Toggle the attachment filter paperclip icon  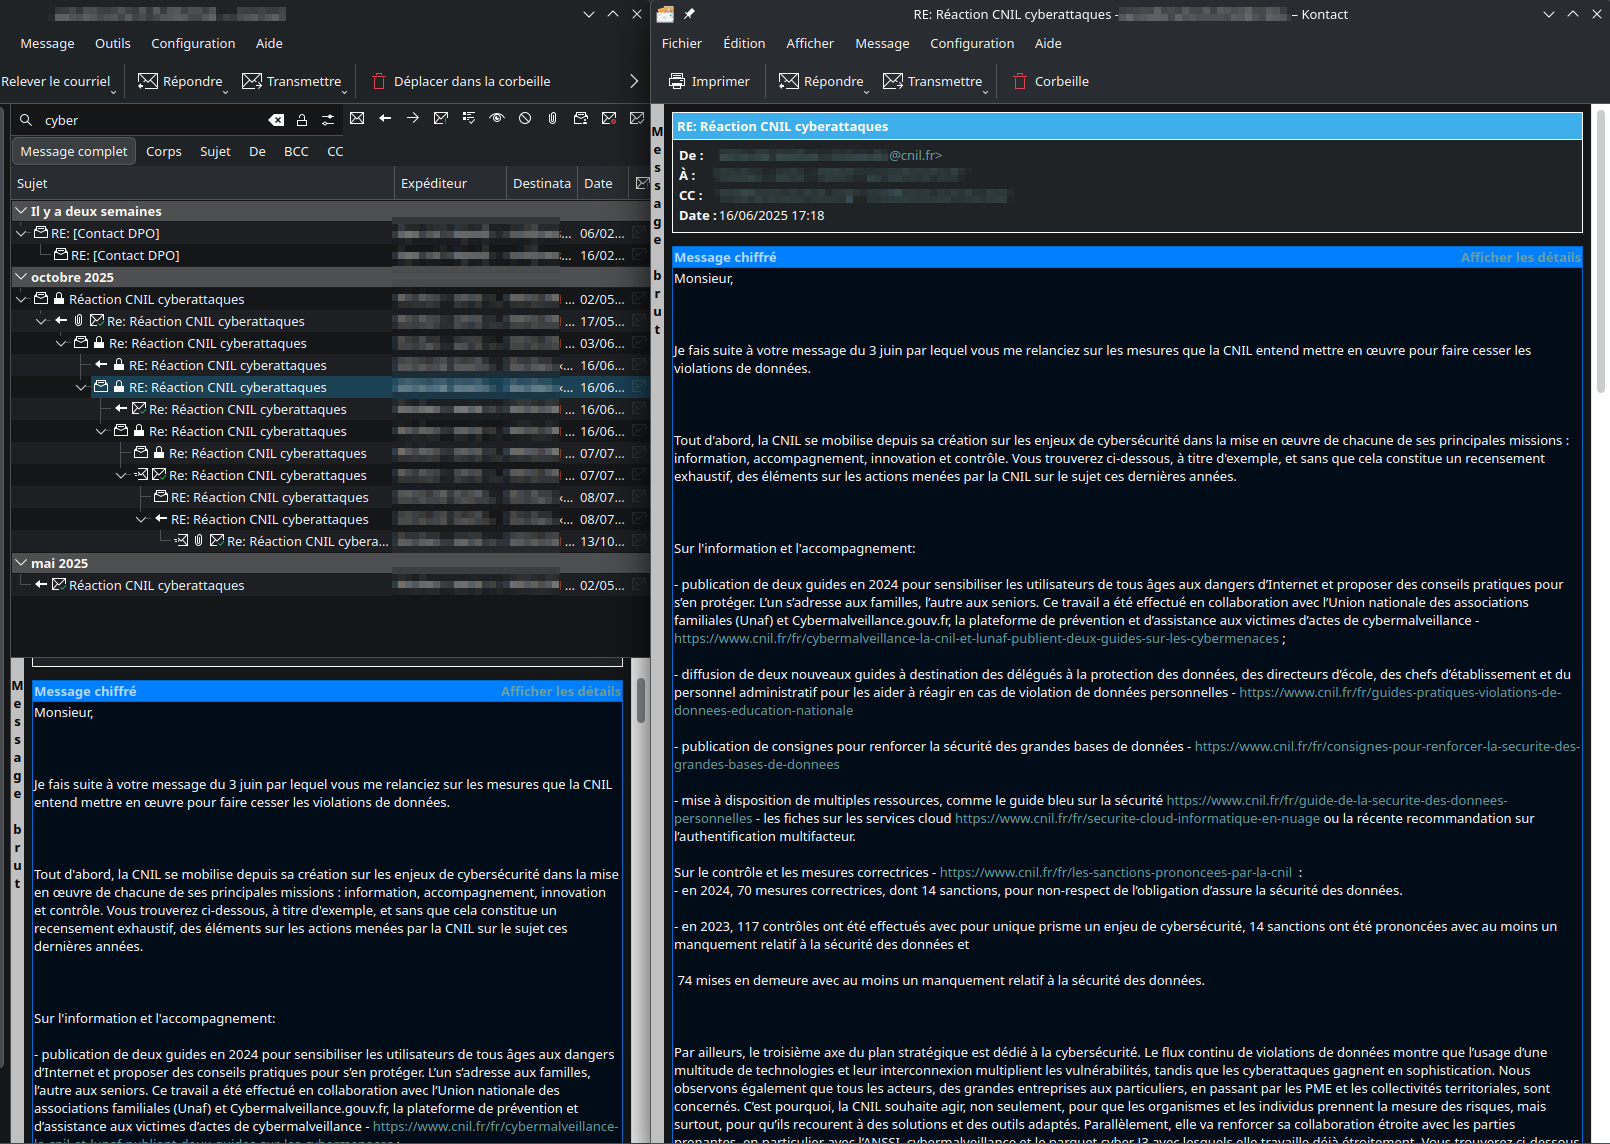(x=552, y=119)
